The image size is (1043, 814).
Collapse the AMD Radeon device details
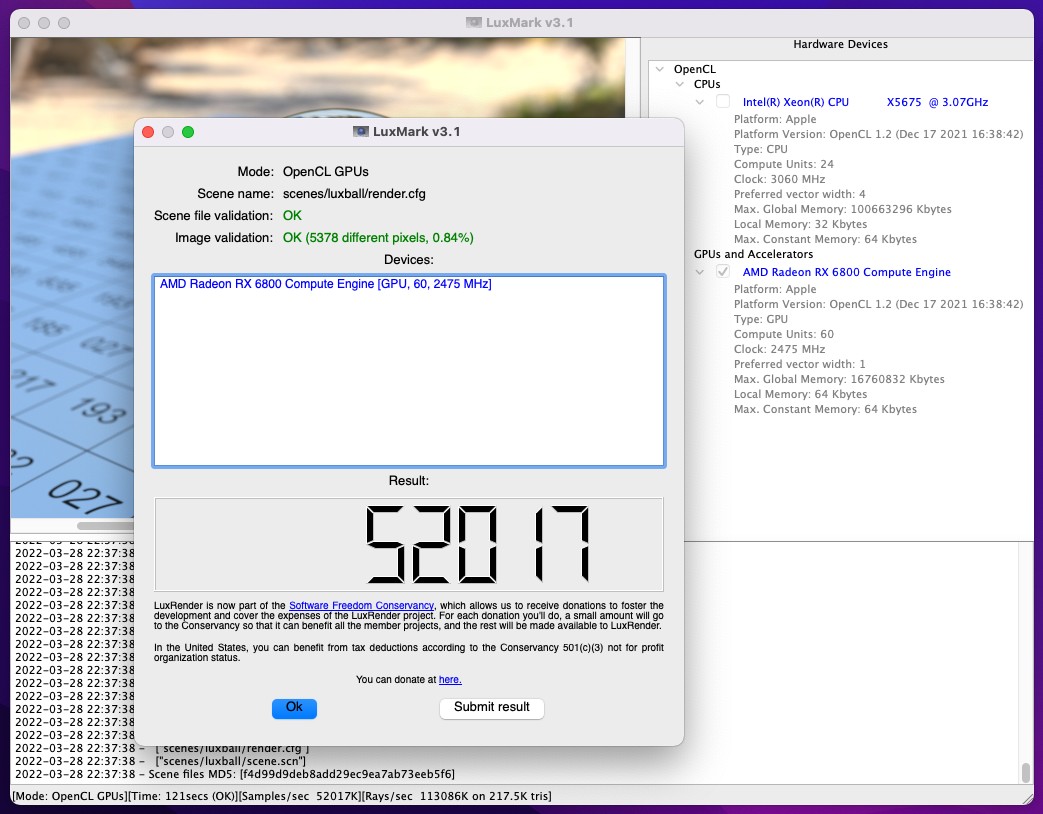[x=699, y=272]
